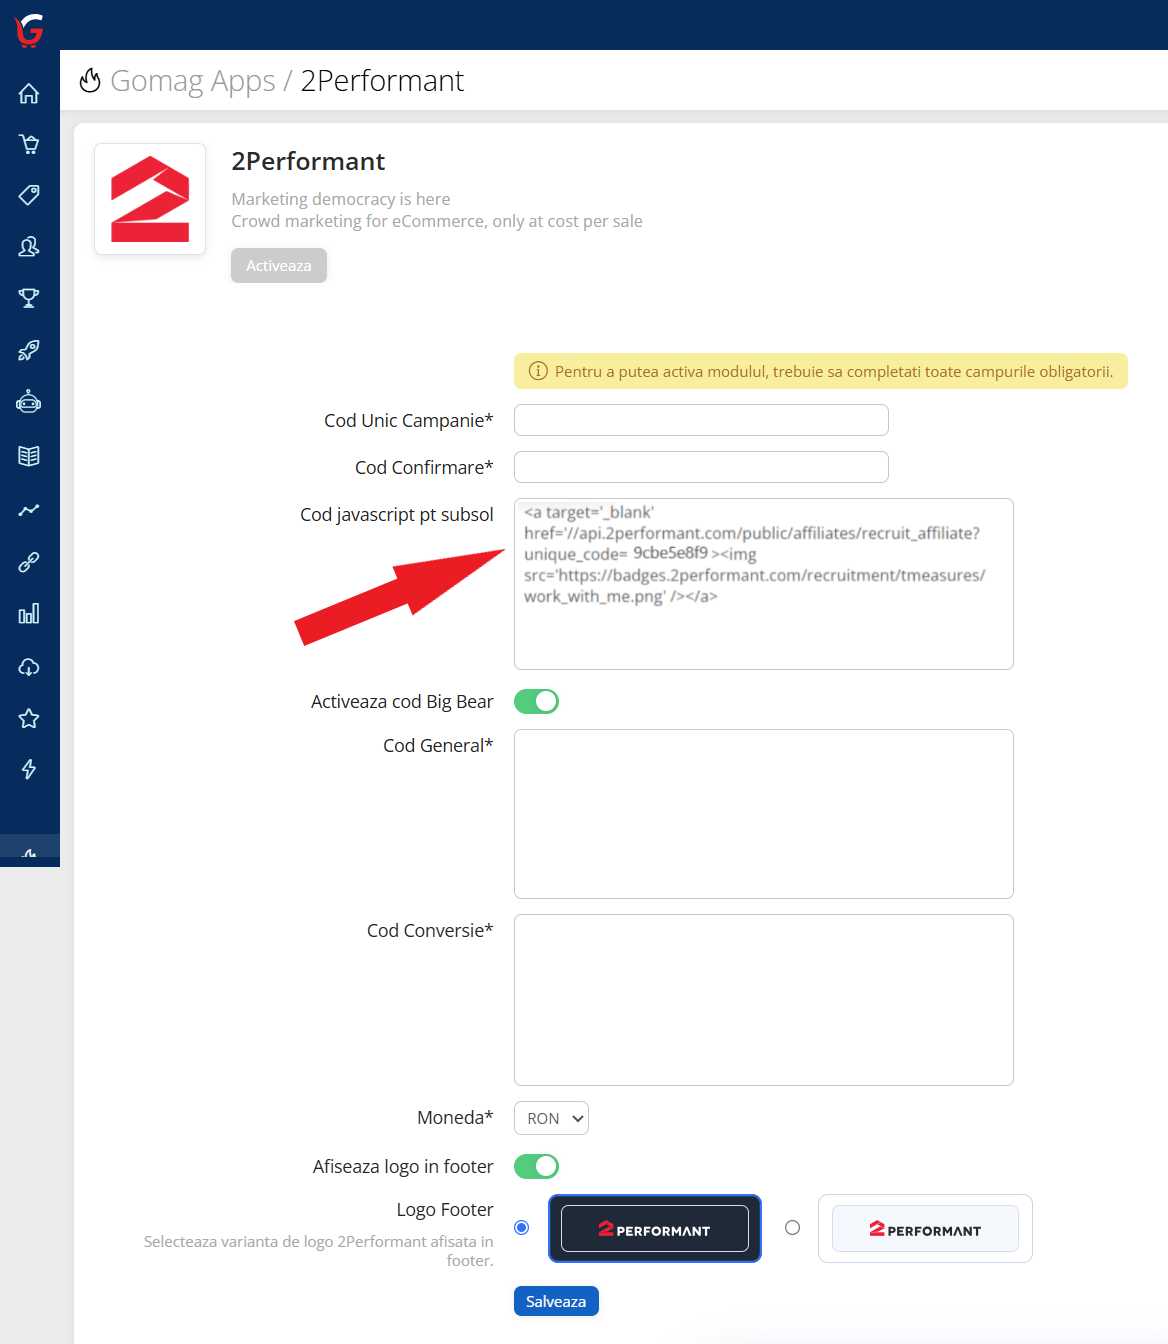Open the trophy sidebar icon
1168x1344 pixels.
pos(29,298)
